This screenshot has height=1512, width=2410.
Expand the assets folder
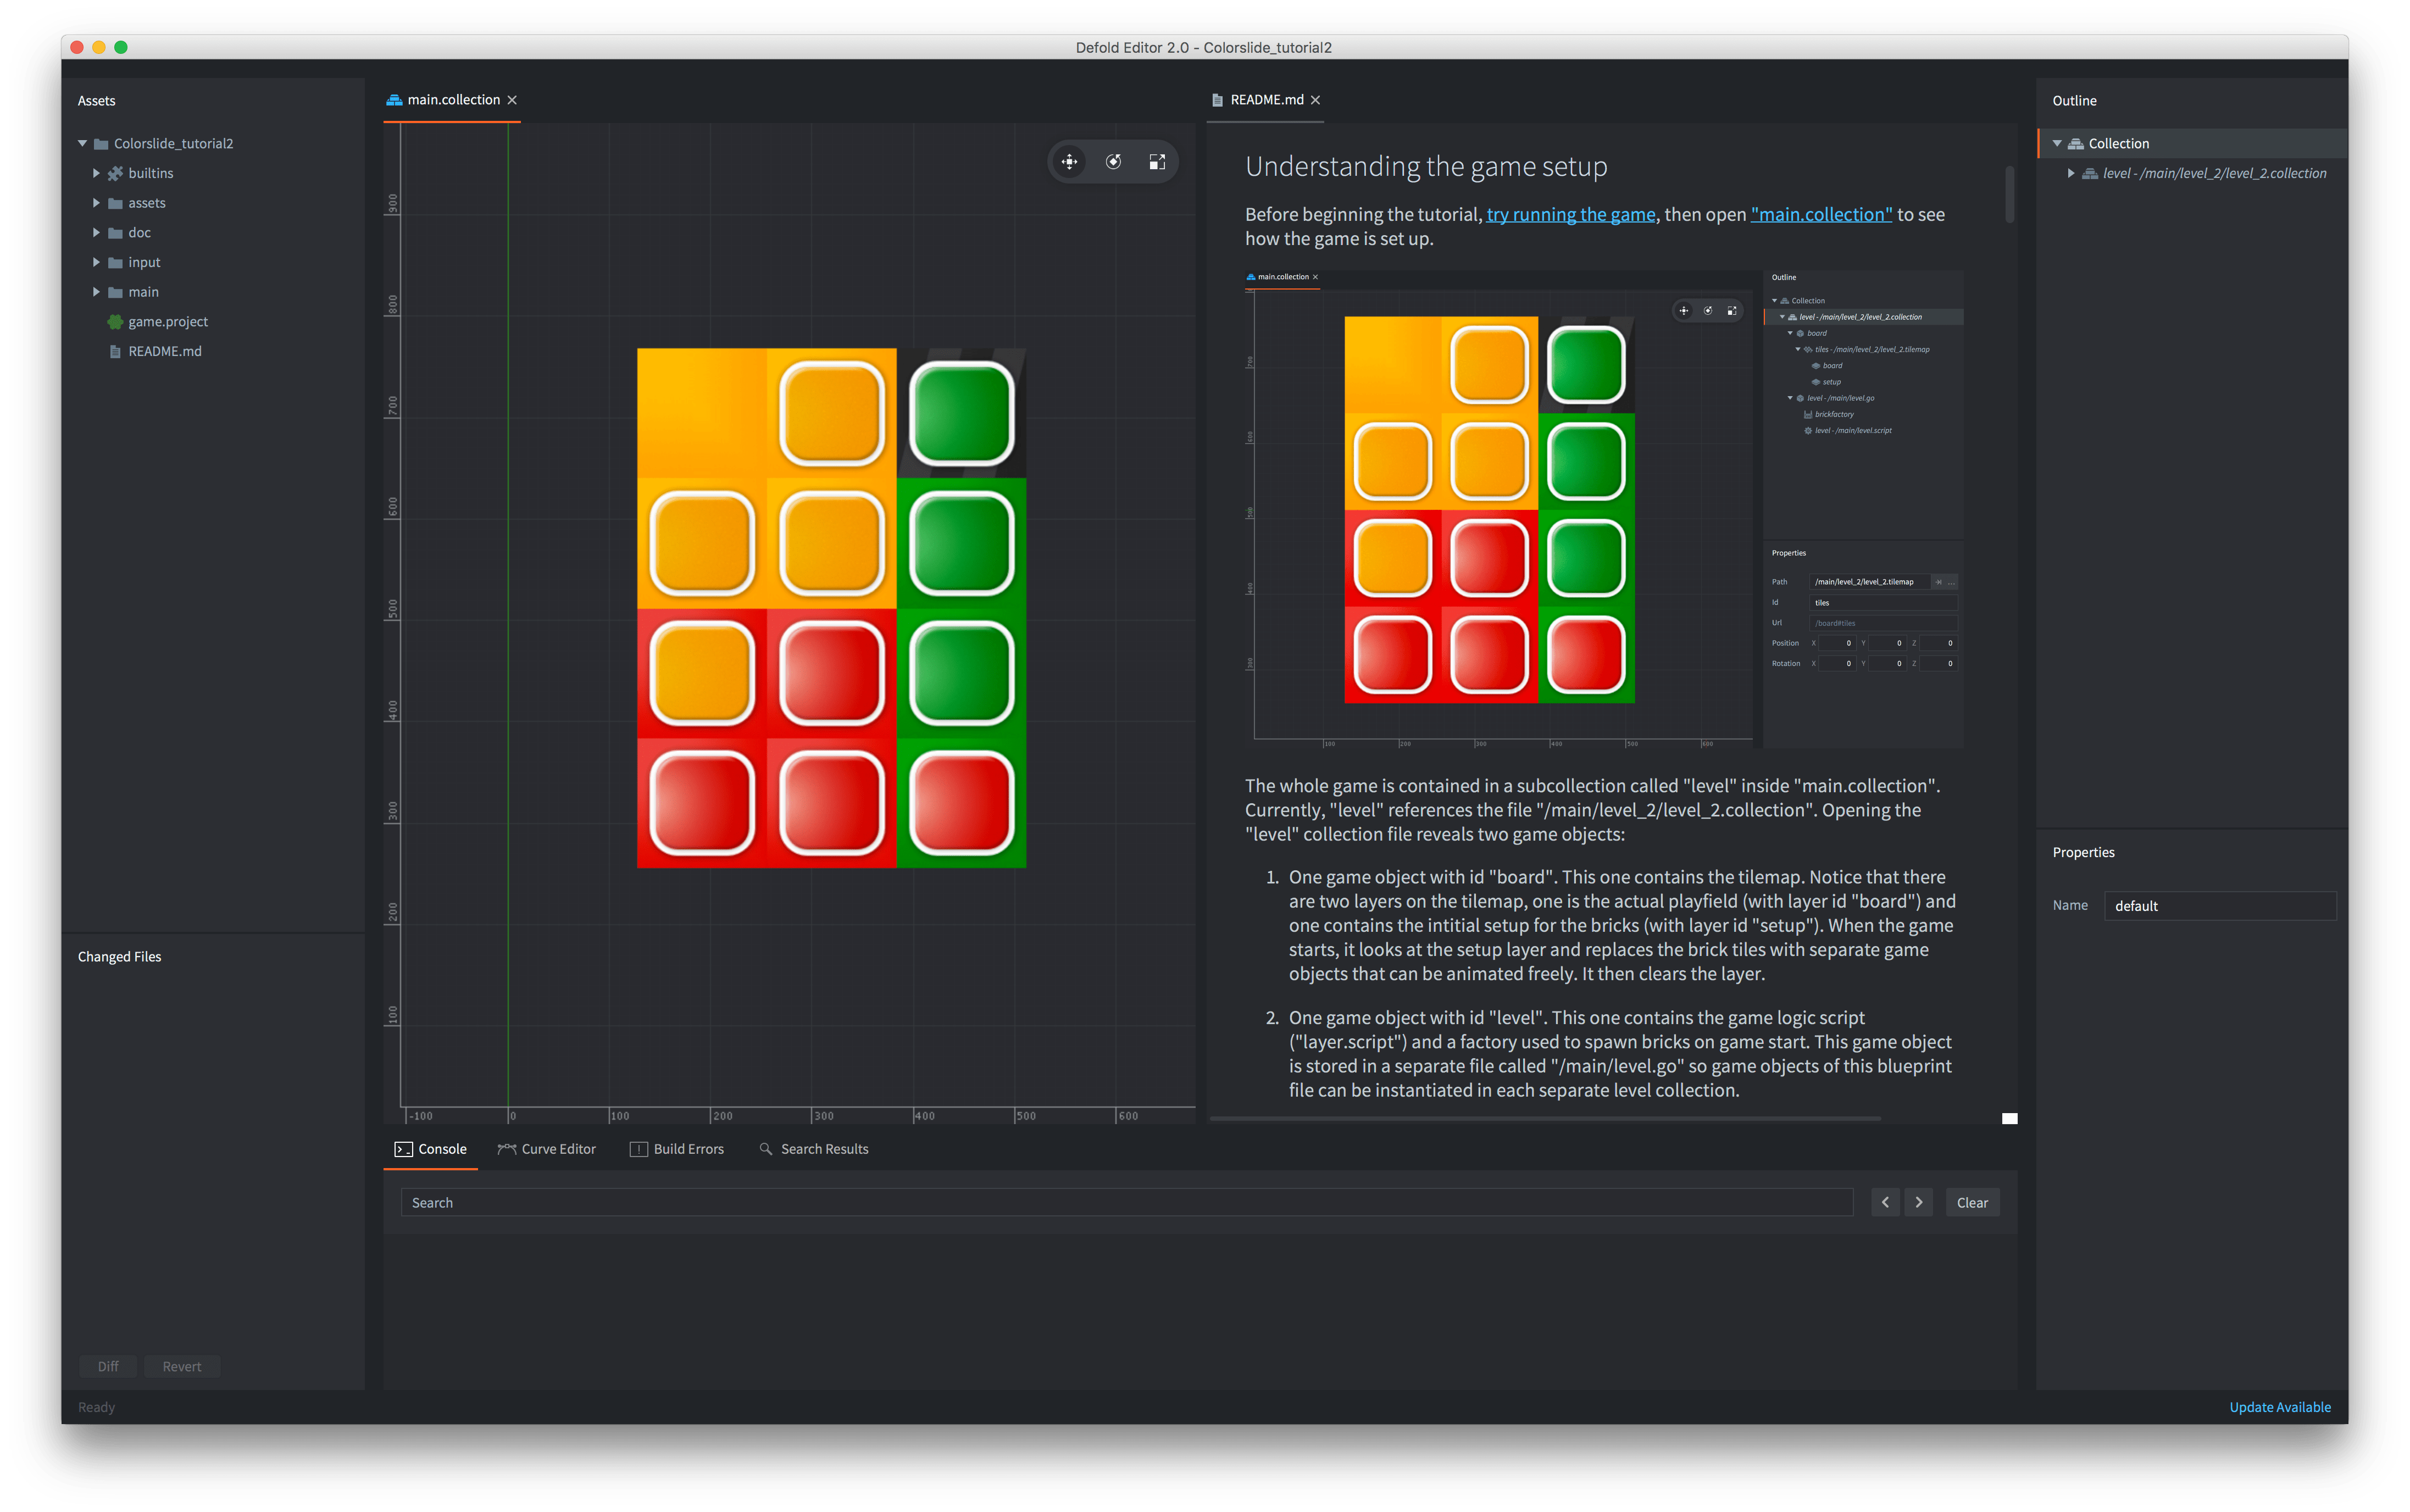96,203
